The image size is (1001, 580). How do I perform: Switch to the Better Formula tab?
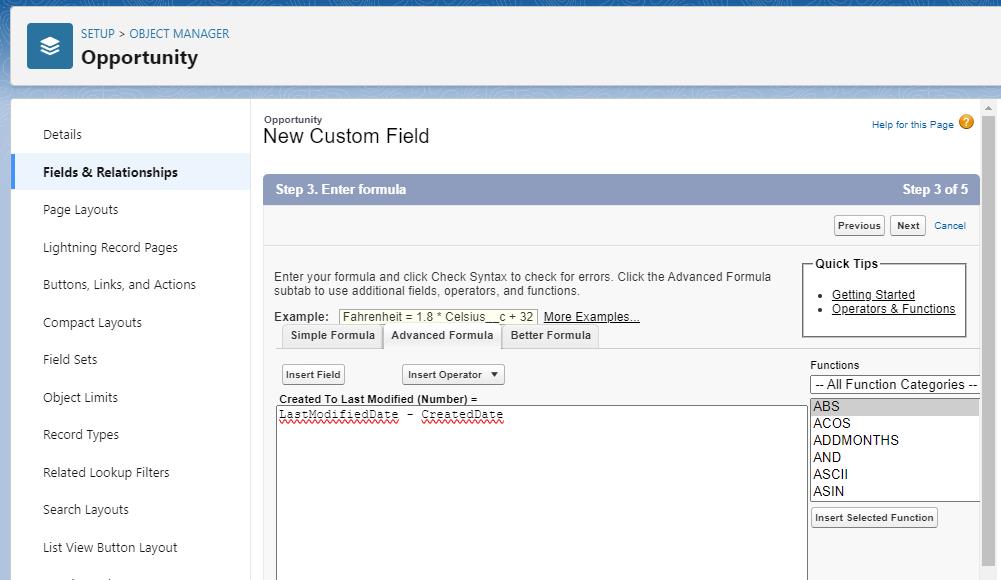coord(550,336)
